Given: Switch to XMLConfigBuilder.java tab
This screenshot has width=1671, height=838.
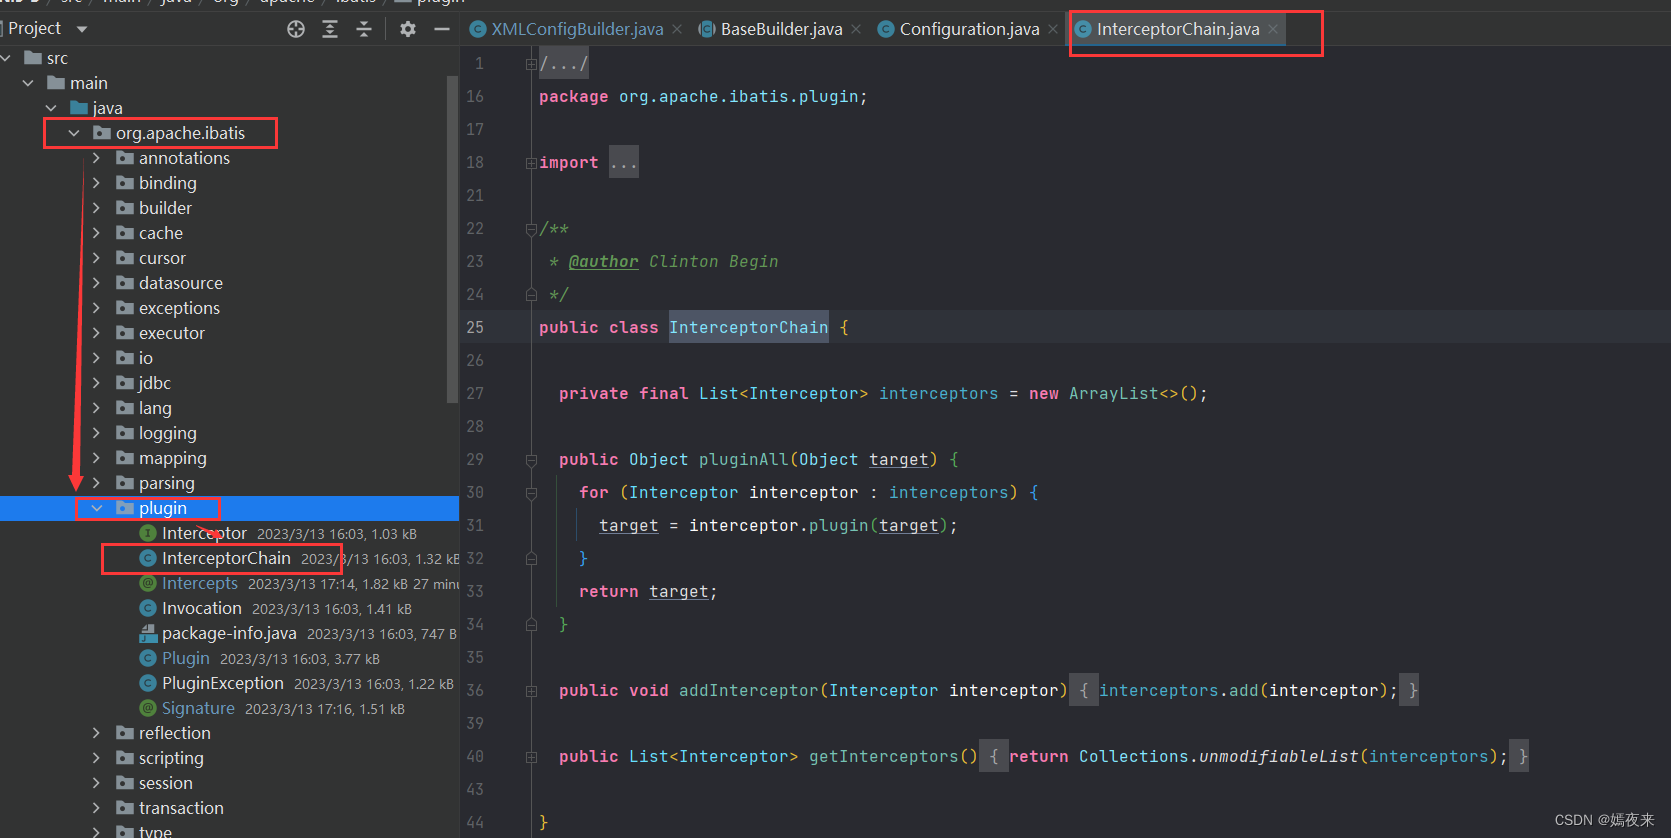Looking at the screenshot, I should [x=577, y=29].
